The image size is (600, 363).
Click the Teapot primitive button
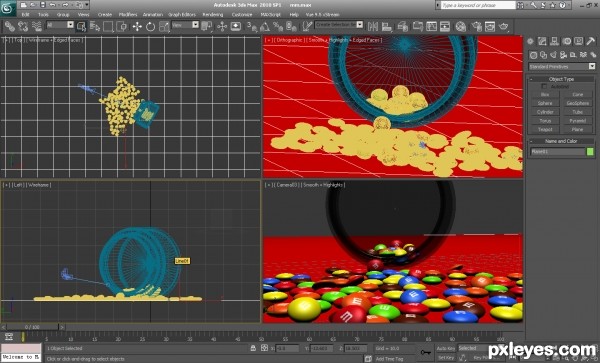545,130
